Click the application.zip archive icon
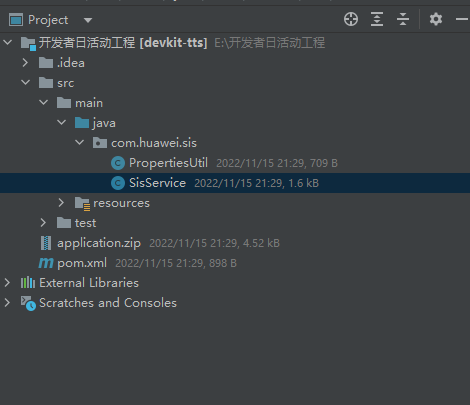The width and height of the screenshot is (470, 405). (46, 243)
